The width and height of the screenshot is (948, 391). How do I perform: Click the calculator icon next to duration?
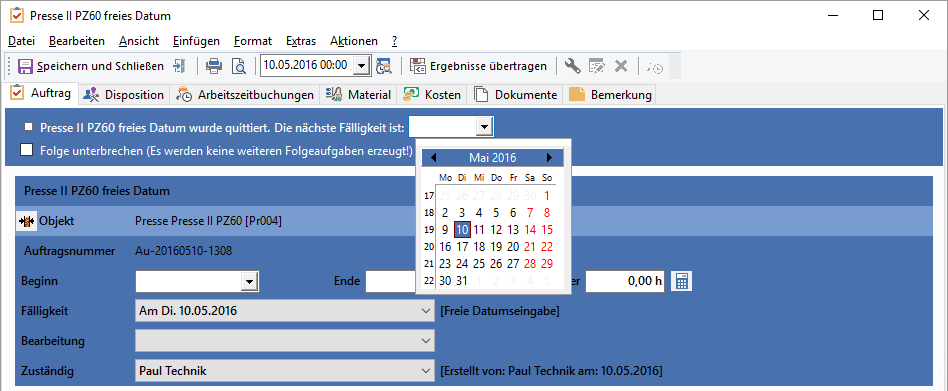click(x=681, y=281)
